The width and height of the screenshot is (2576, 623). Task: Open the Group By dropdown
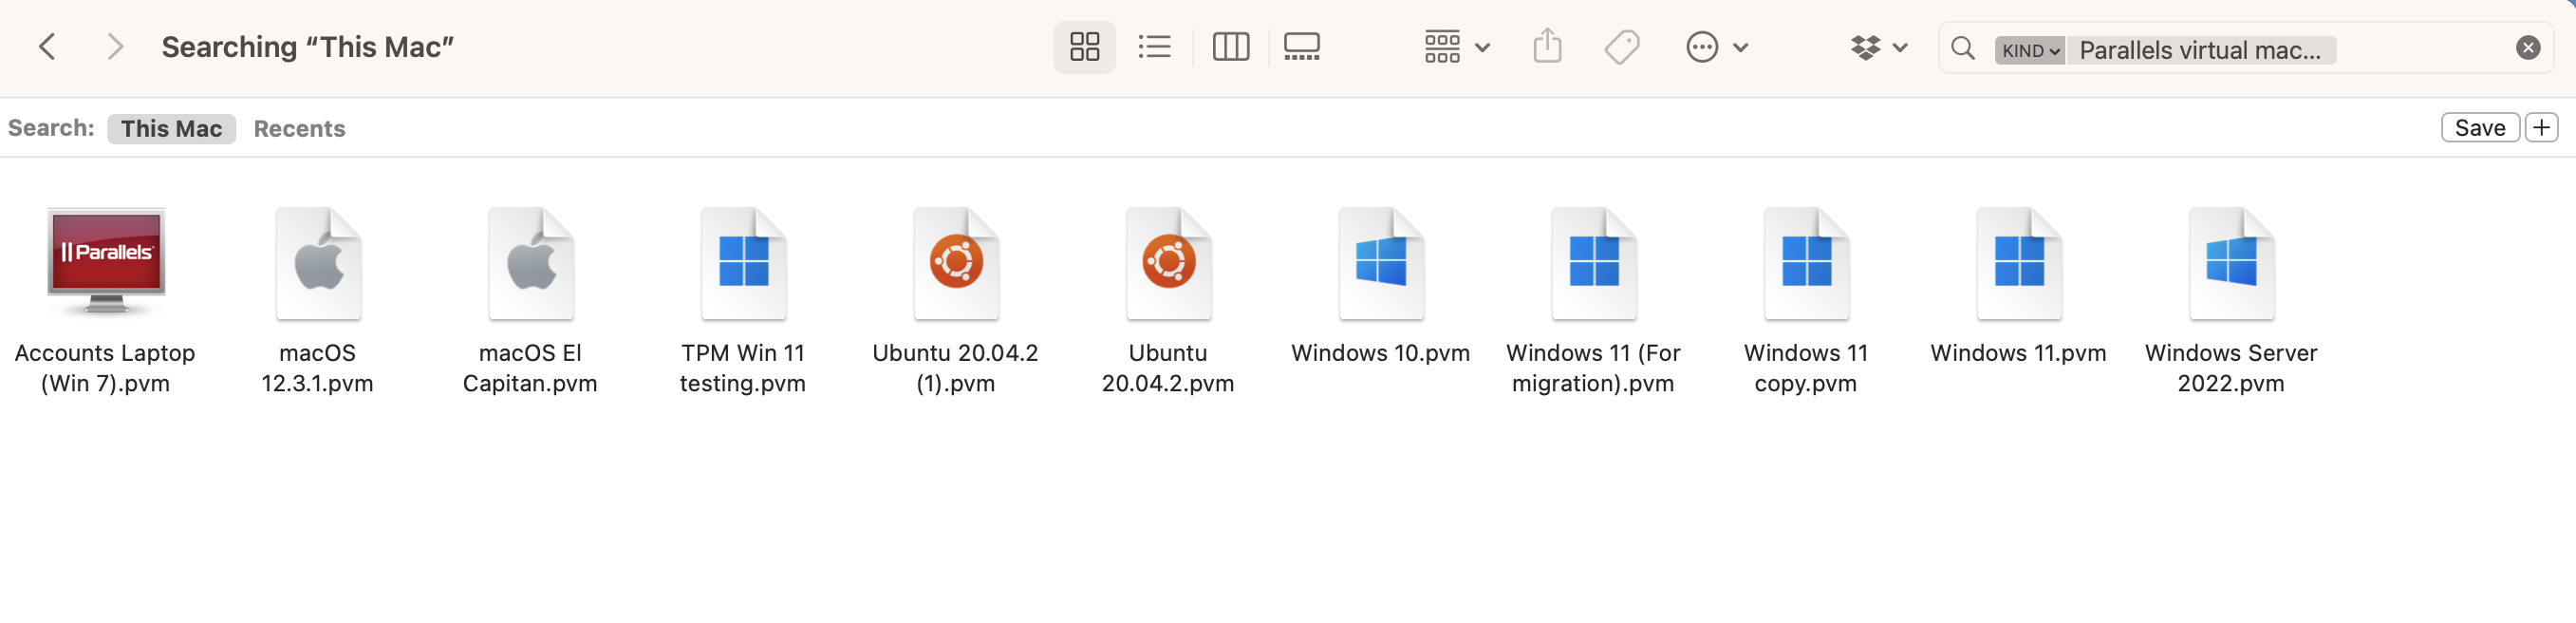[x=1456, y=47]
